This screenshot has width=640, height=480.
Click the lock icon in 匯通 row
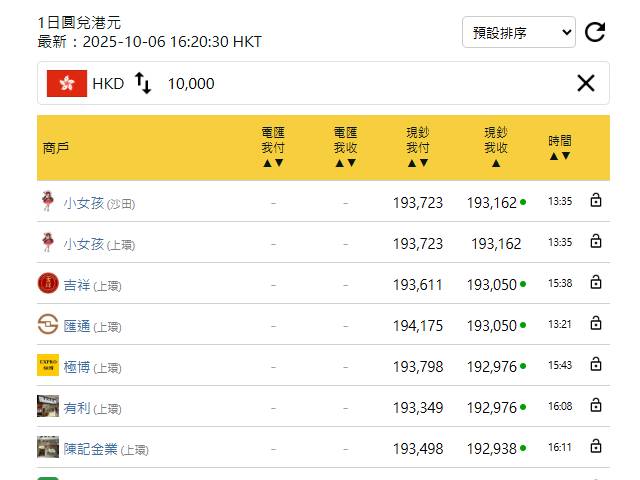(x=596, y=324)
